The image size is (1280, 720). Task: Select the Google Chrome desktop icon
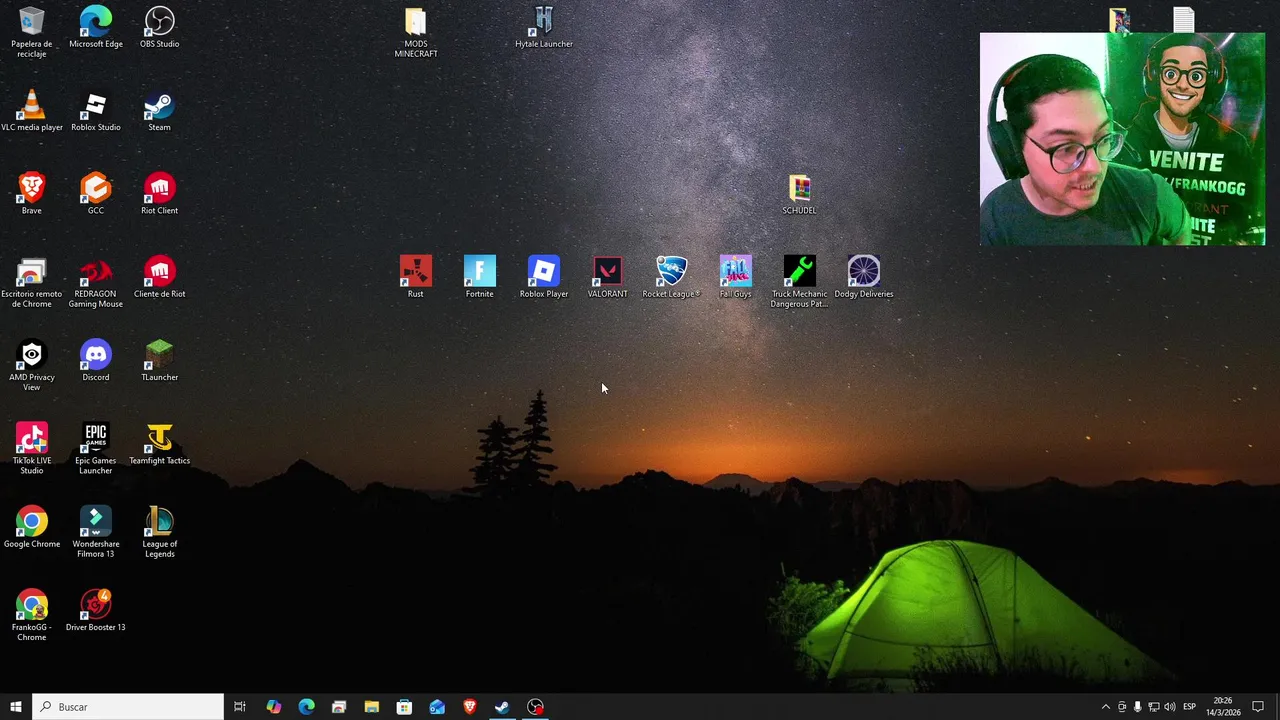click(x=32, y=527)
